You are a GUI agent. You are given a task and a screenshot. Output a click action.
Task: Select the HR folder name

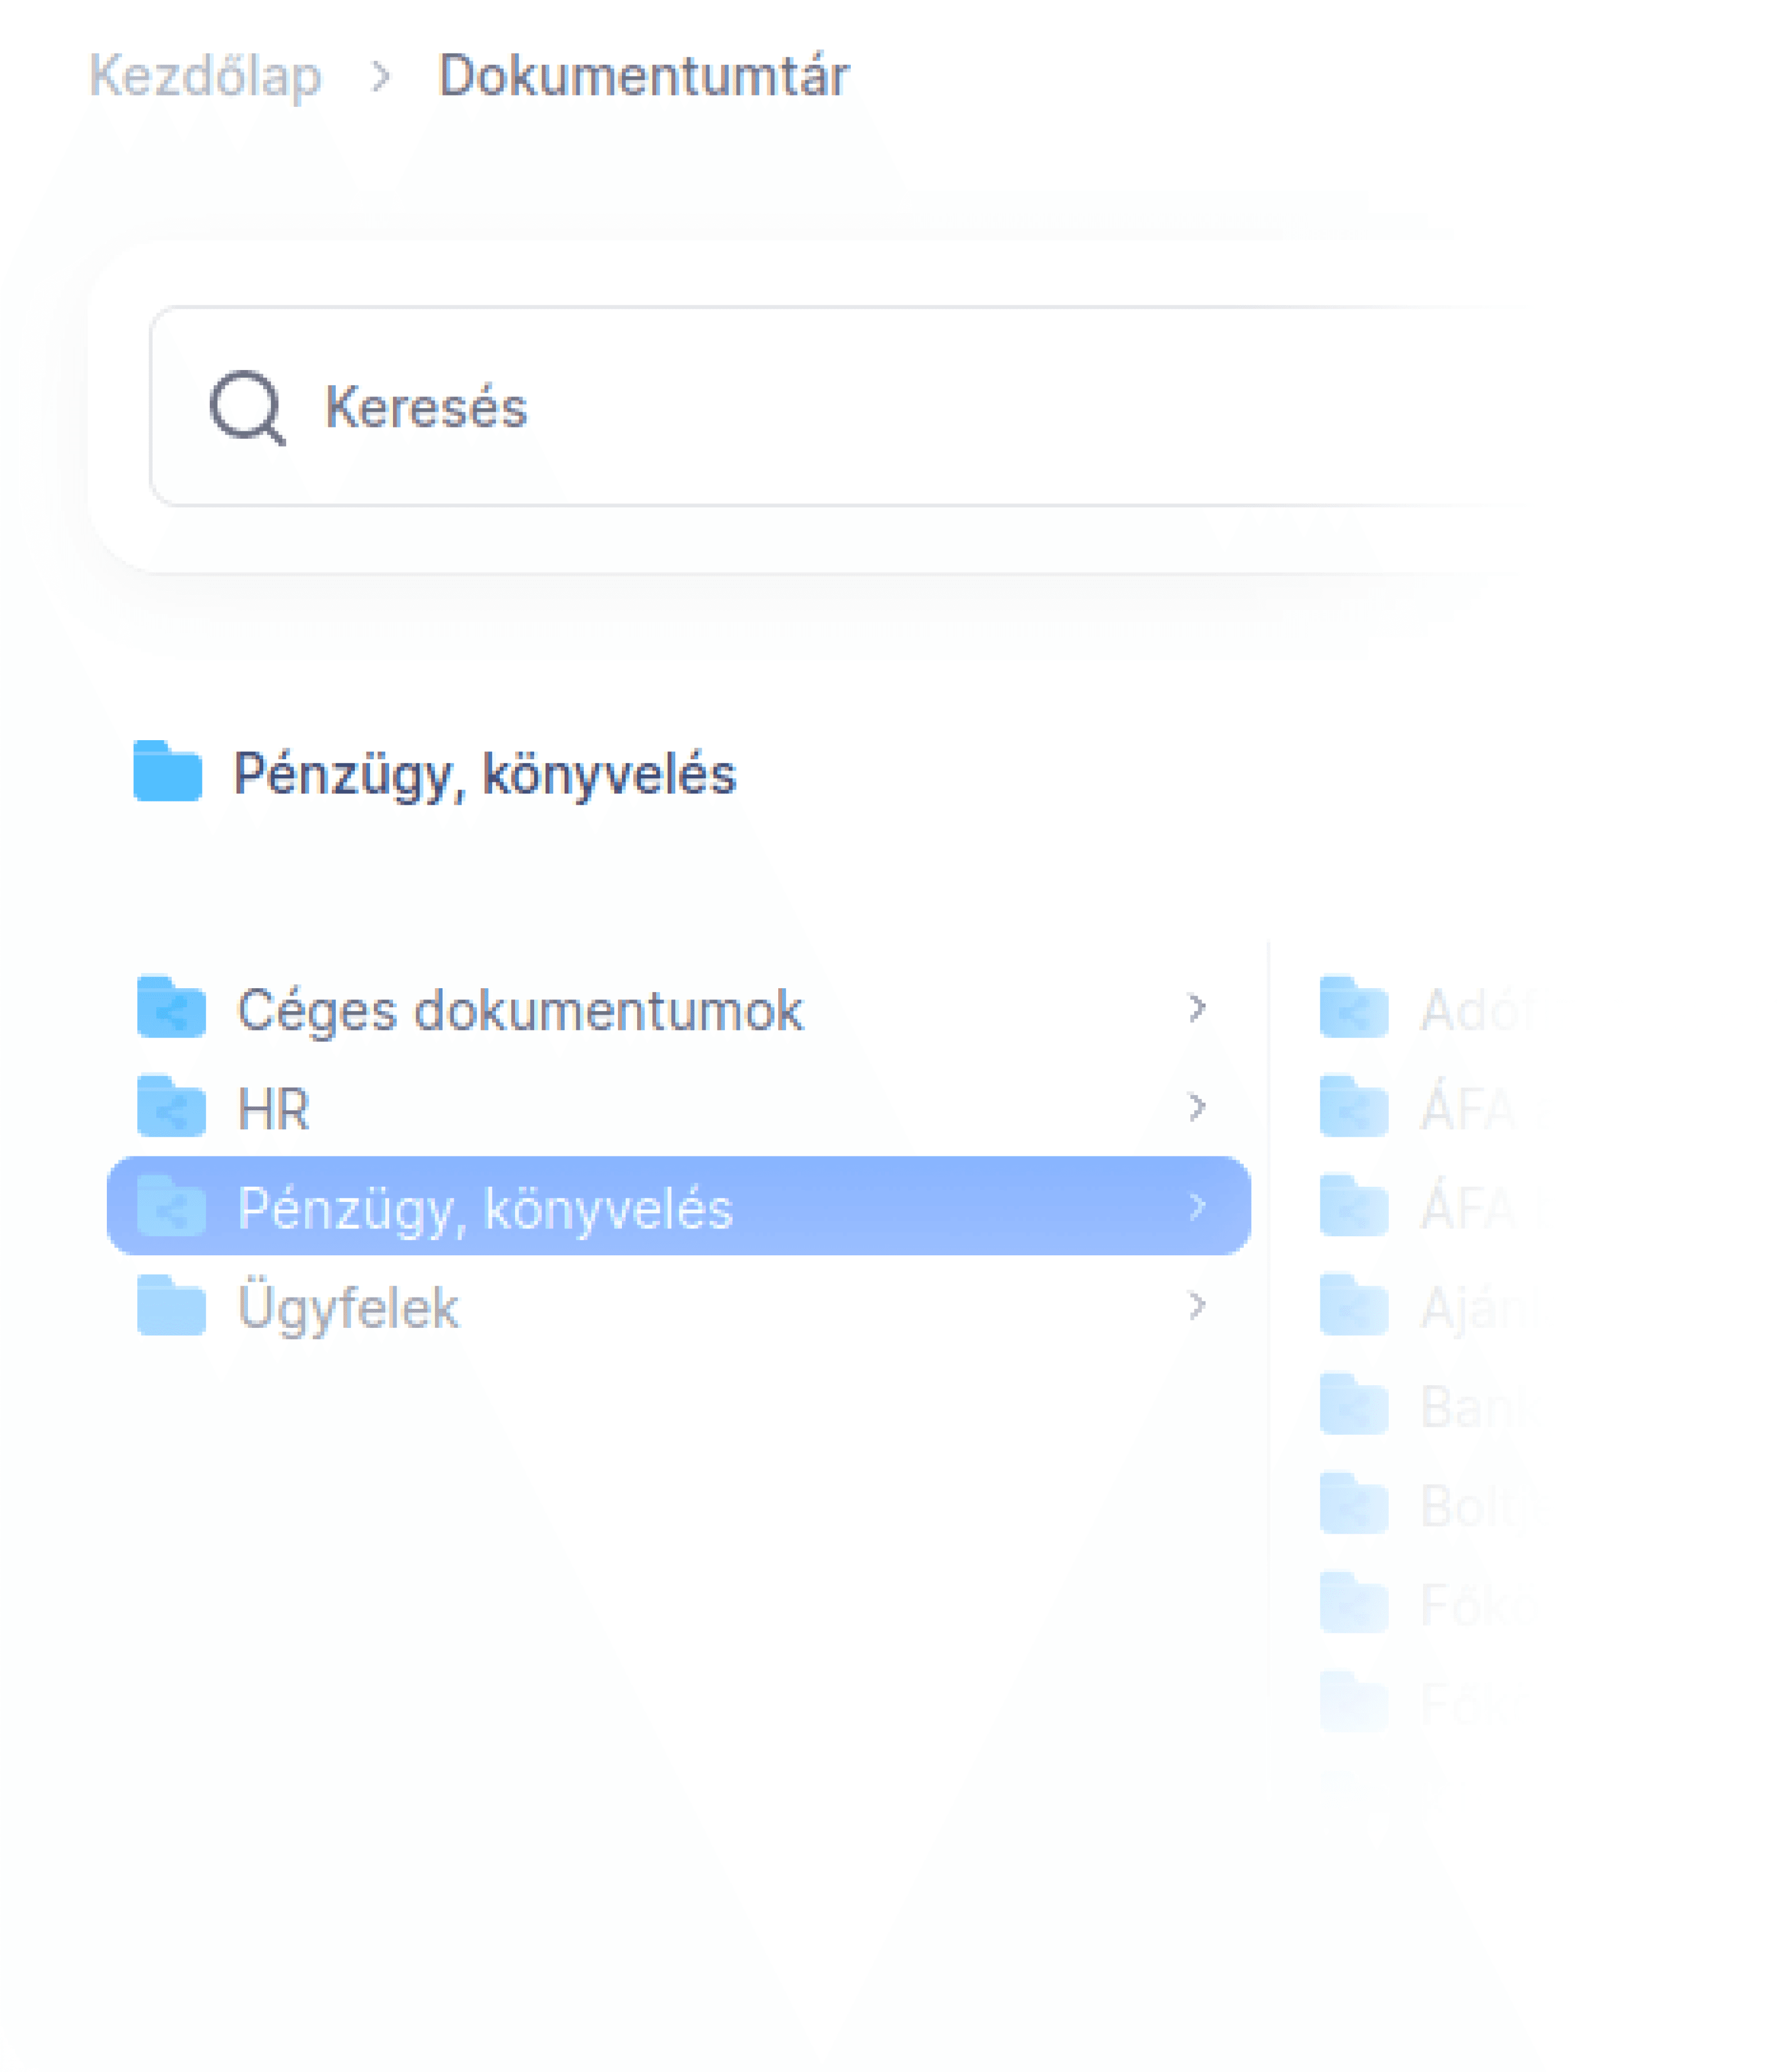coord(273,1108)
